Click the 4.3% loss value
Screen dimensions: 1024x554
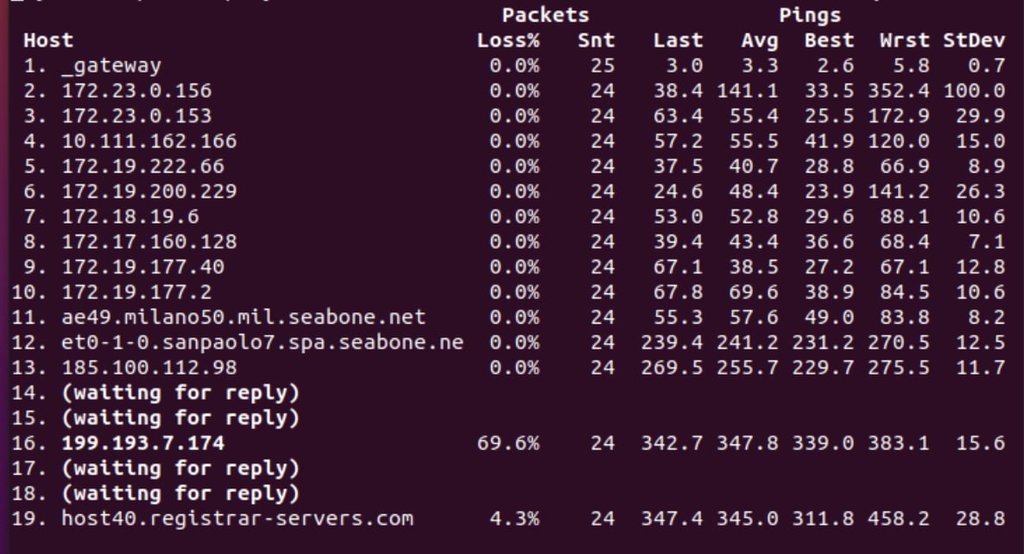click(x=515, y=519)
